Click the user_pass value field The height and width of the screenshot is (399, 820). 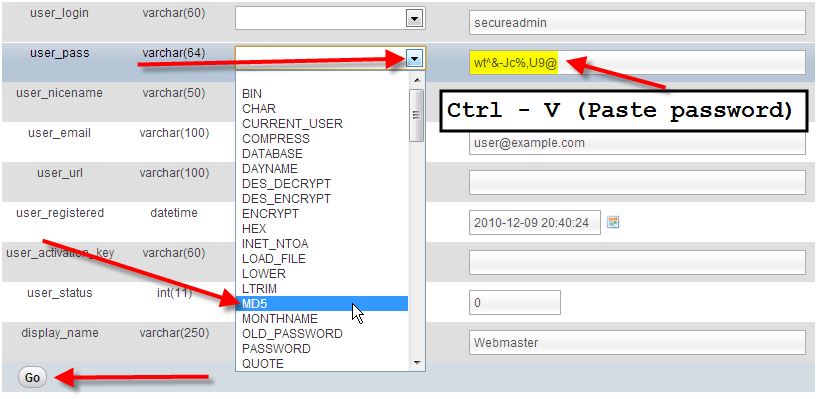(637, 63)
